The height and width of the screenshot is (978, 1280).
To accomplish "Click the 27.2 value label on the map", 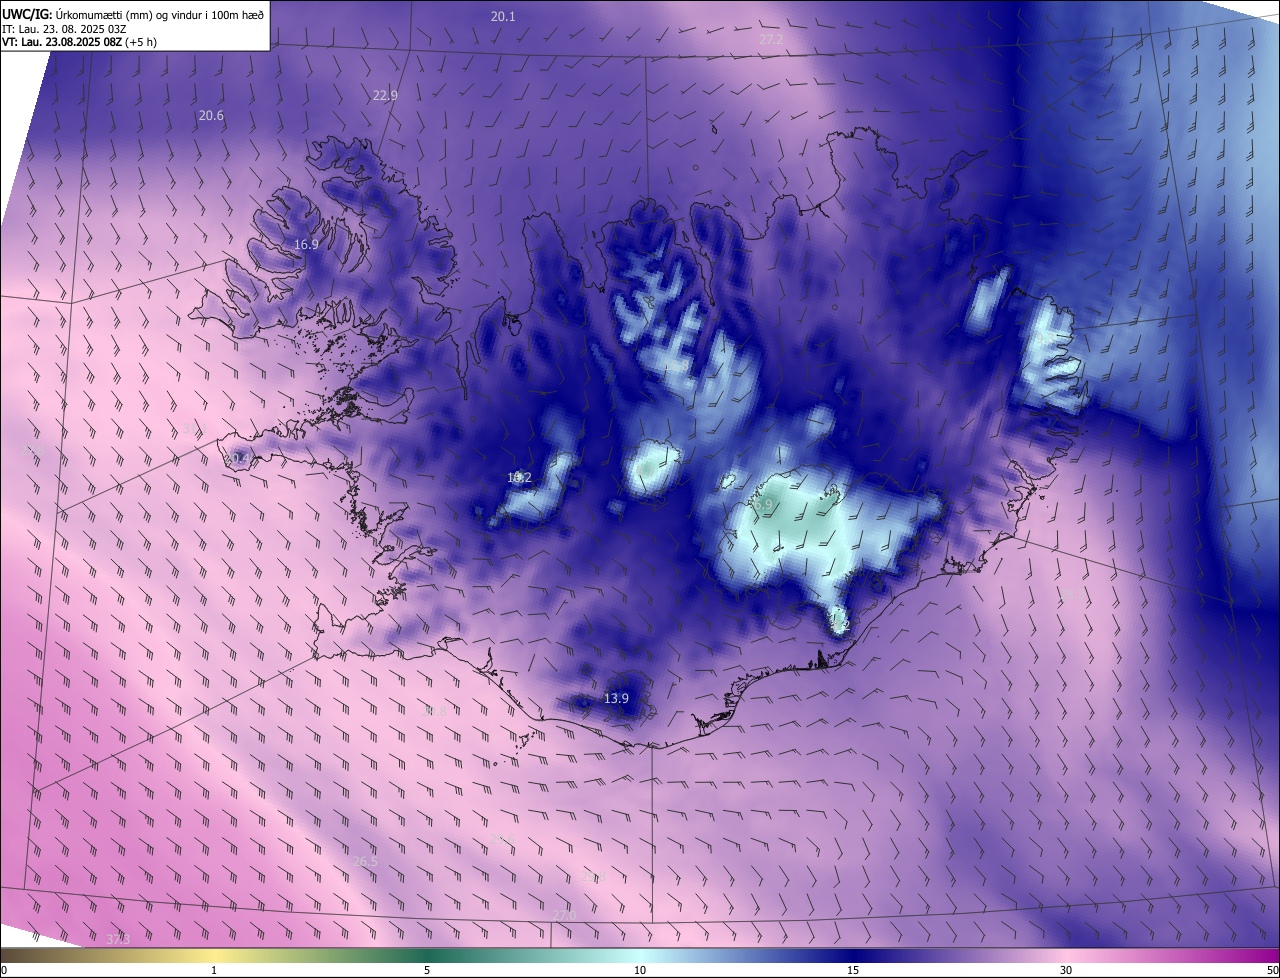I will tap(771, 40).
